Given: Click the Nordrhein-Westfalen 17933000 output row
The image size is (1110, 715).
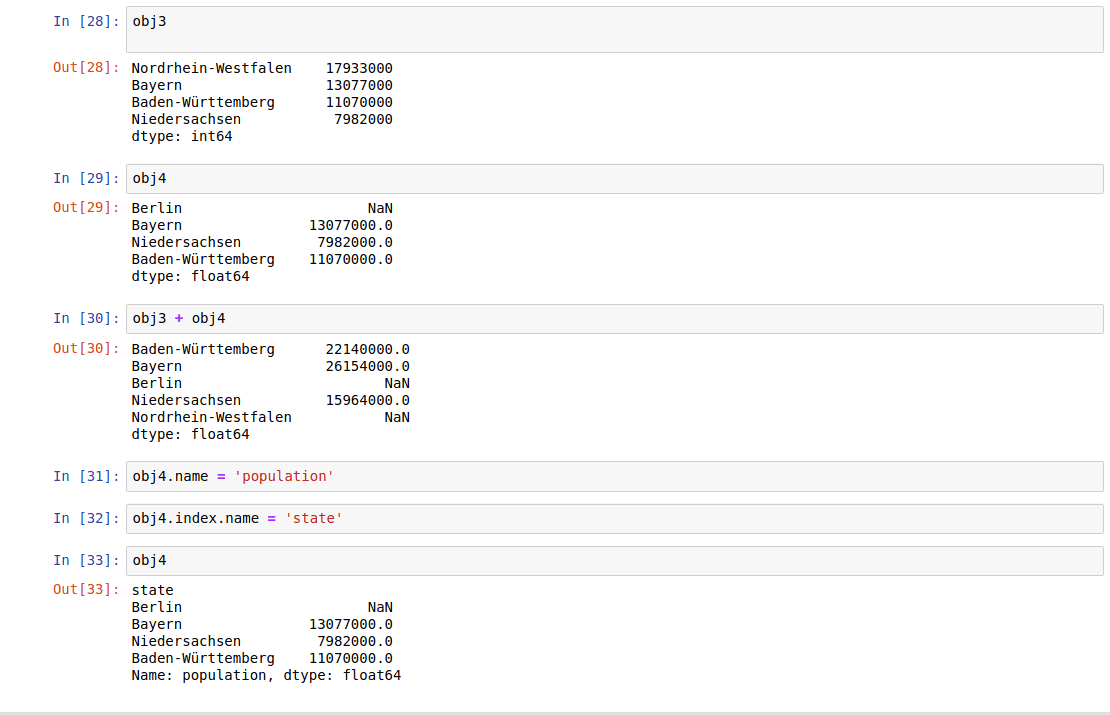Looking at the screenshot, I should pyautogui.click(x=262, y=68).
